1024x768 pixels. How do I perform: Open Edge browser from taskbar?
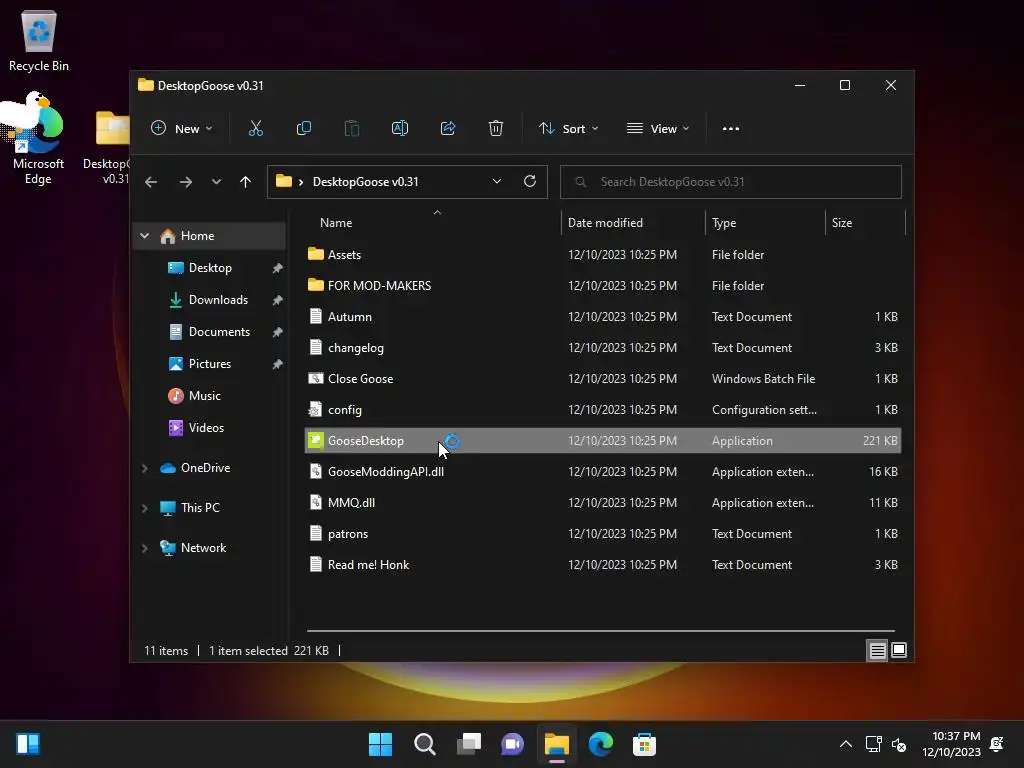point(600,744)
